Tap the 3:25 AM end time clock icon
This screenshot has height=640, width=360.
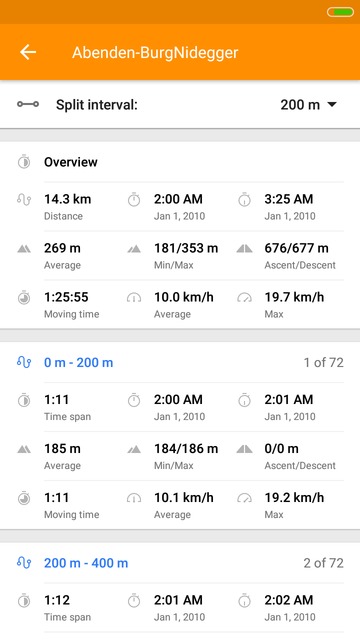(244, 200)
